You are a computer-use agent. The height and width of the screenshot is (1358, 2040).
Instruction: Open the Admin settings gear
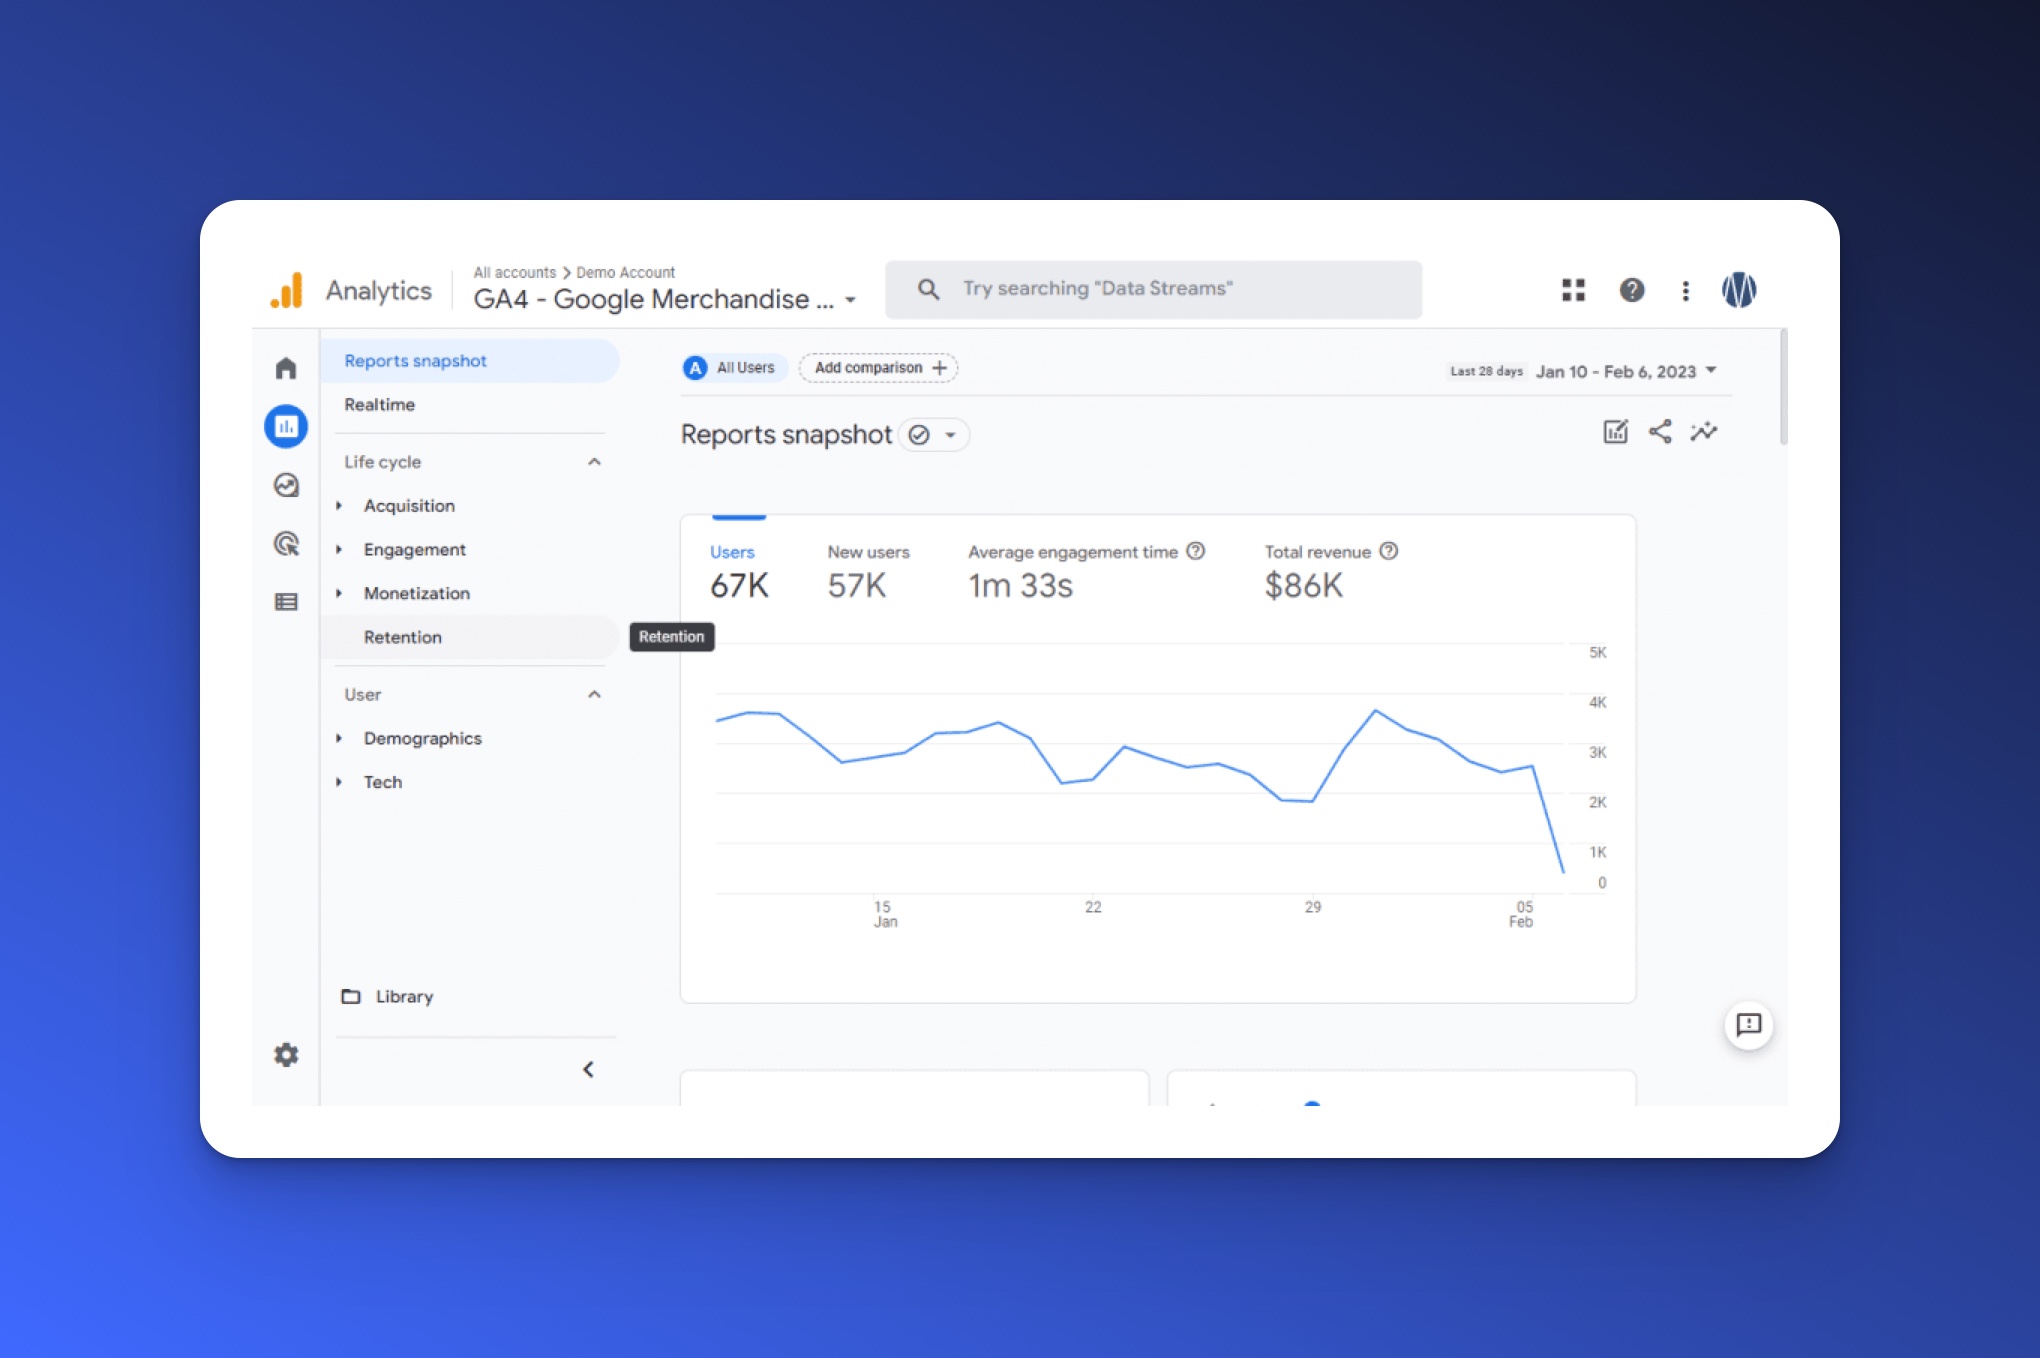[286, 1055]
